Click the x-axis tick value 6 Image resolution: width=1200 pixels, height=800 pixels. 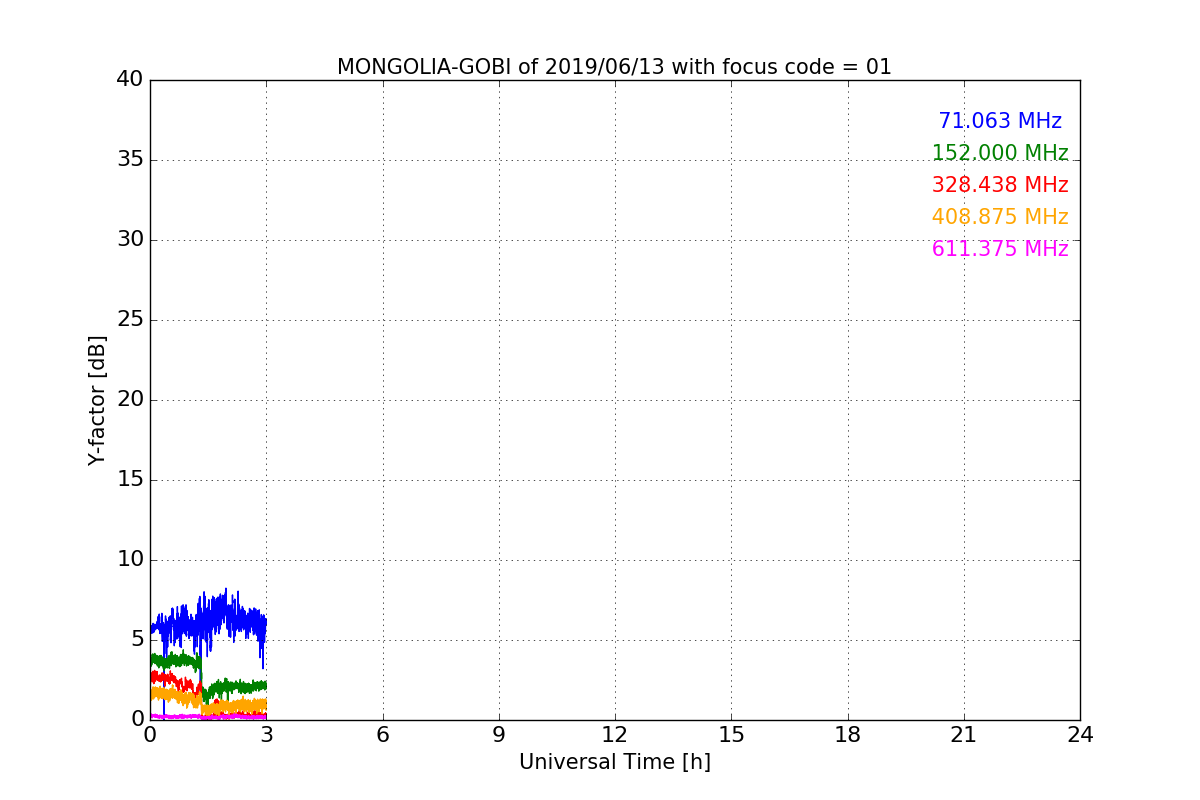(x=382, y=735)
